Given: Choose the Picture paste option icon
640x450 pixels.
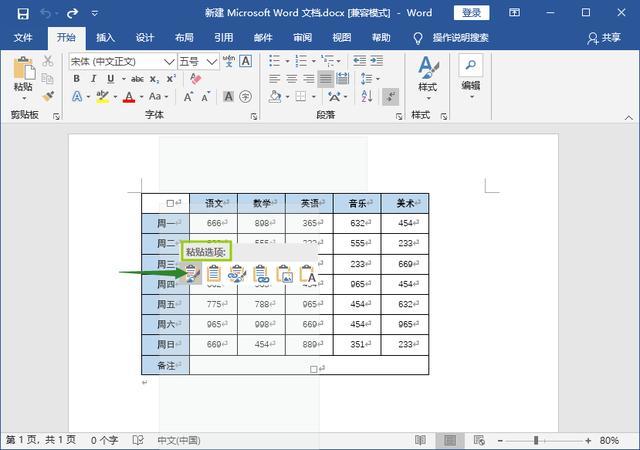Looking at the screenshot, I should [285, 274].
